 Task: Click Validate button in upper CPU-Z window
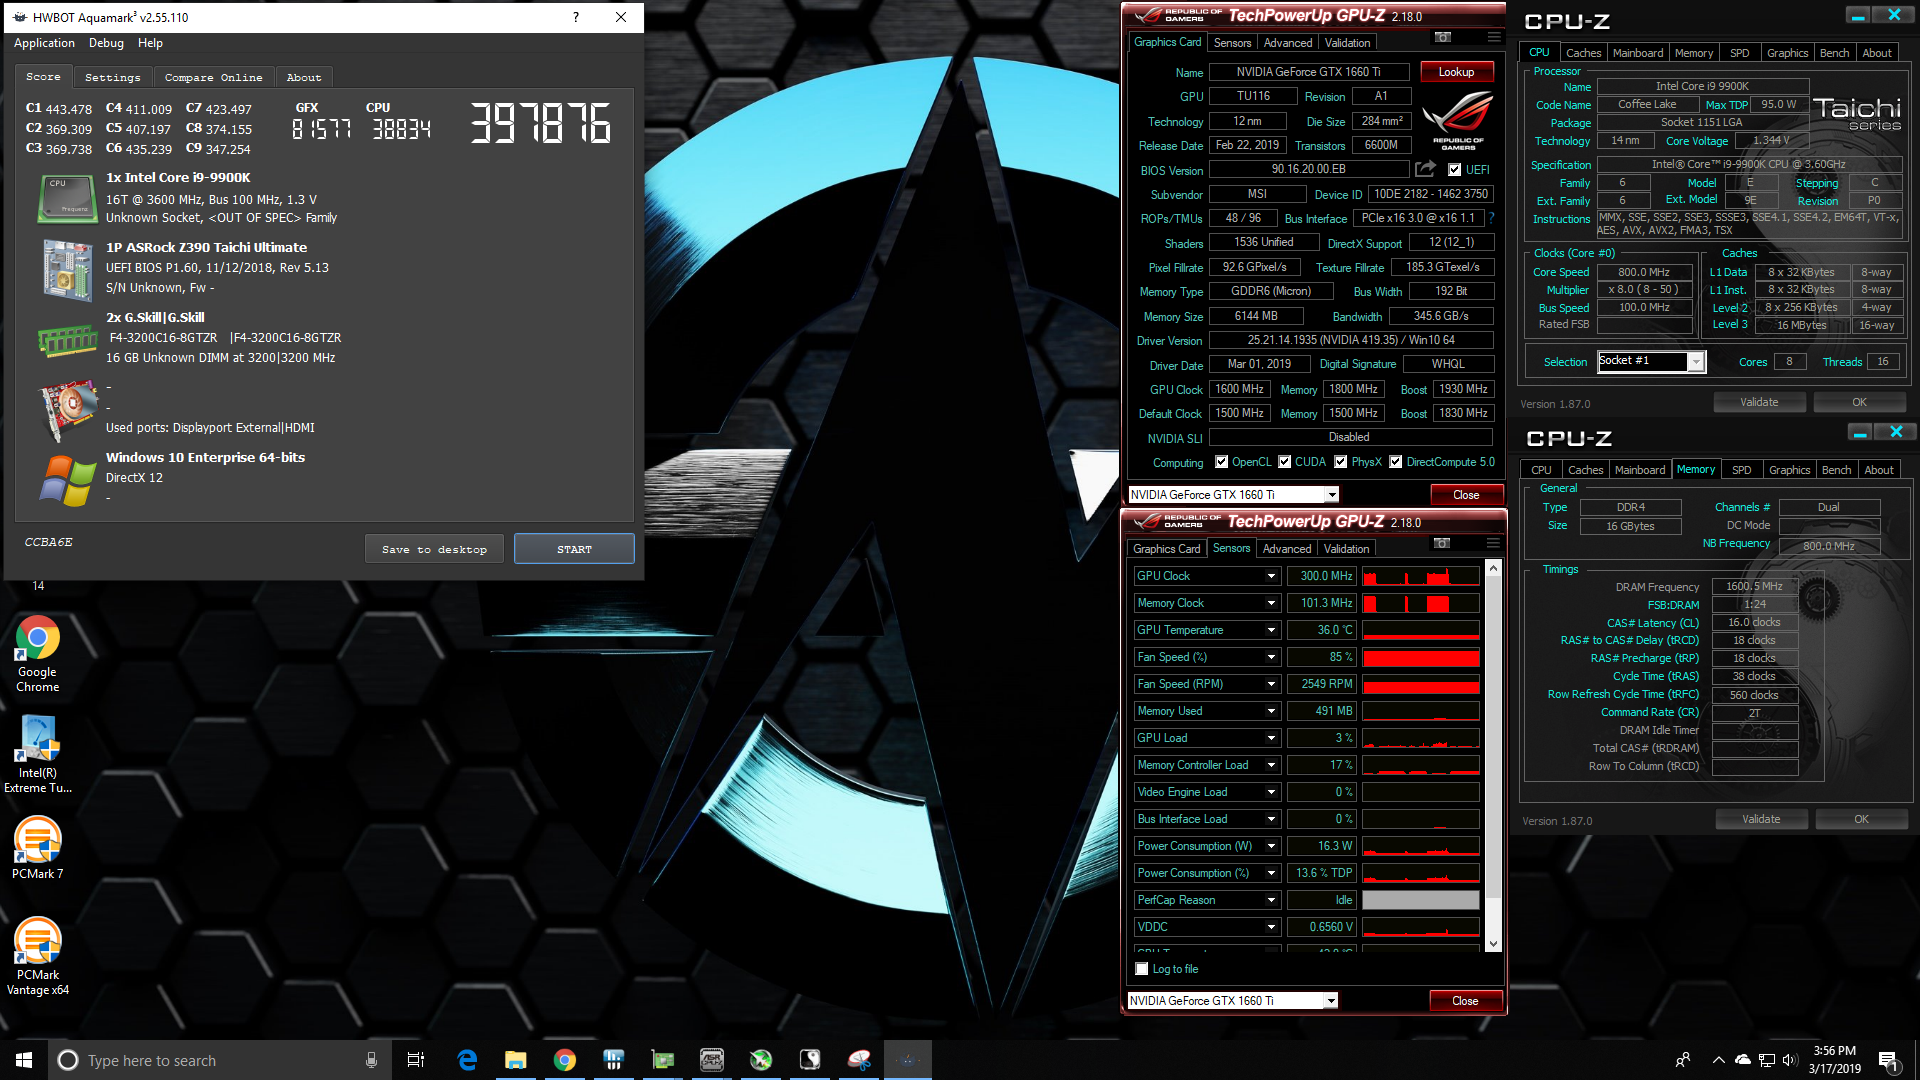[x=1759, y=402]
